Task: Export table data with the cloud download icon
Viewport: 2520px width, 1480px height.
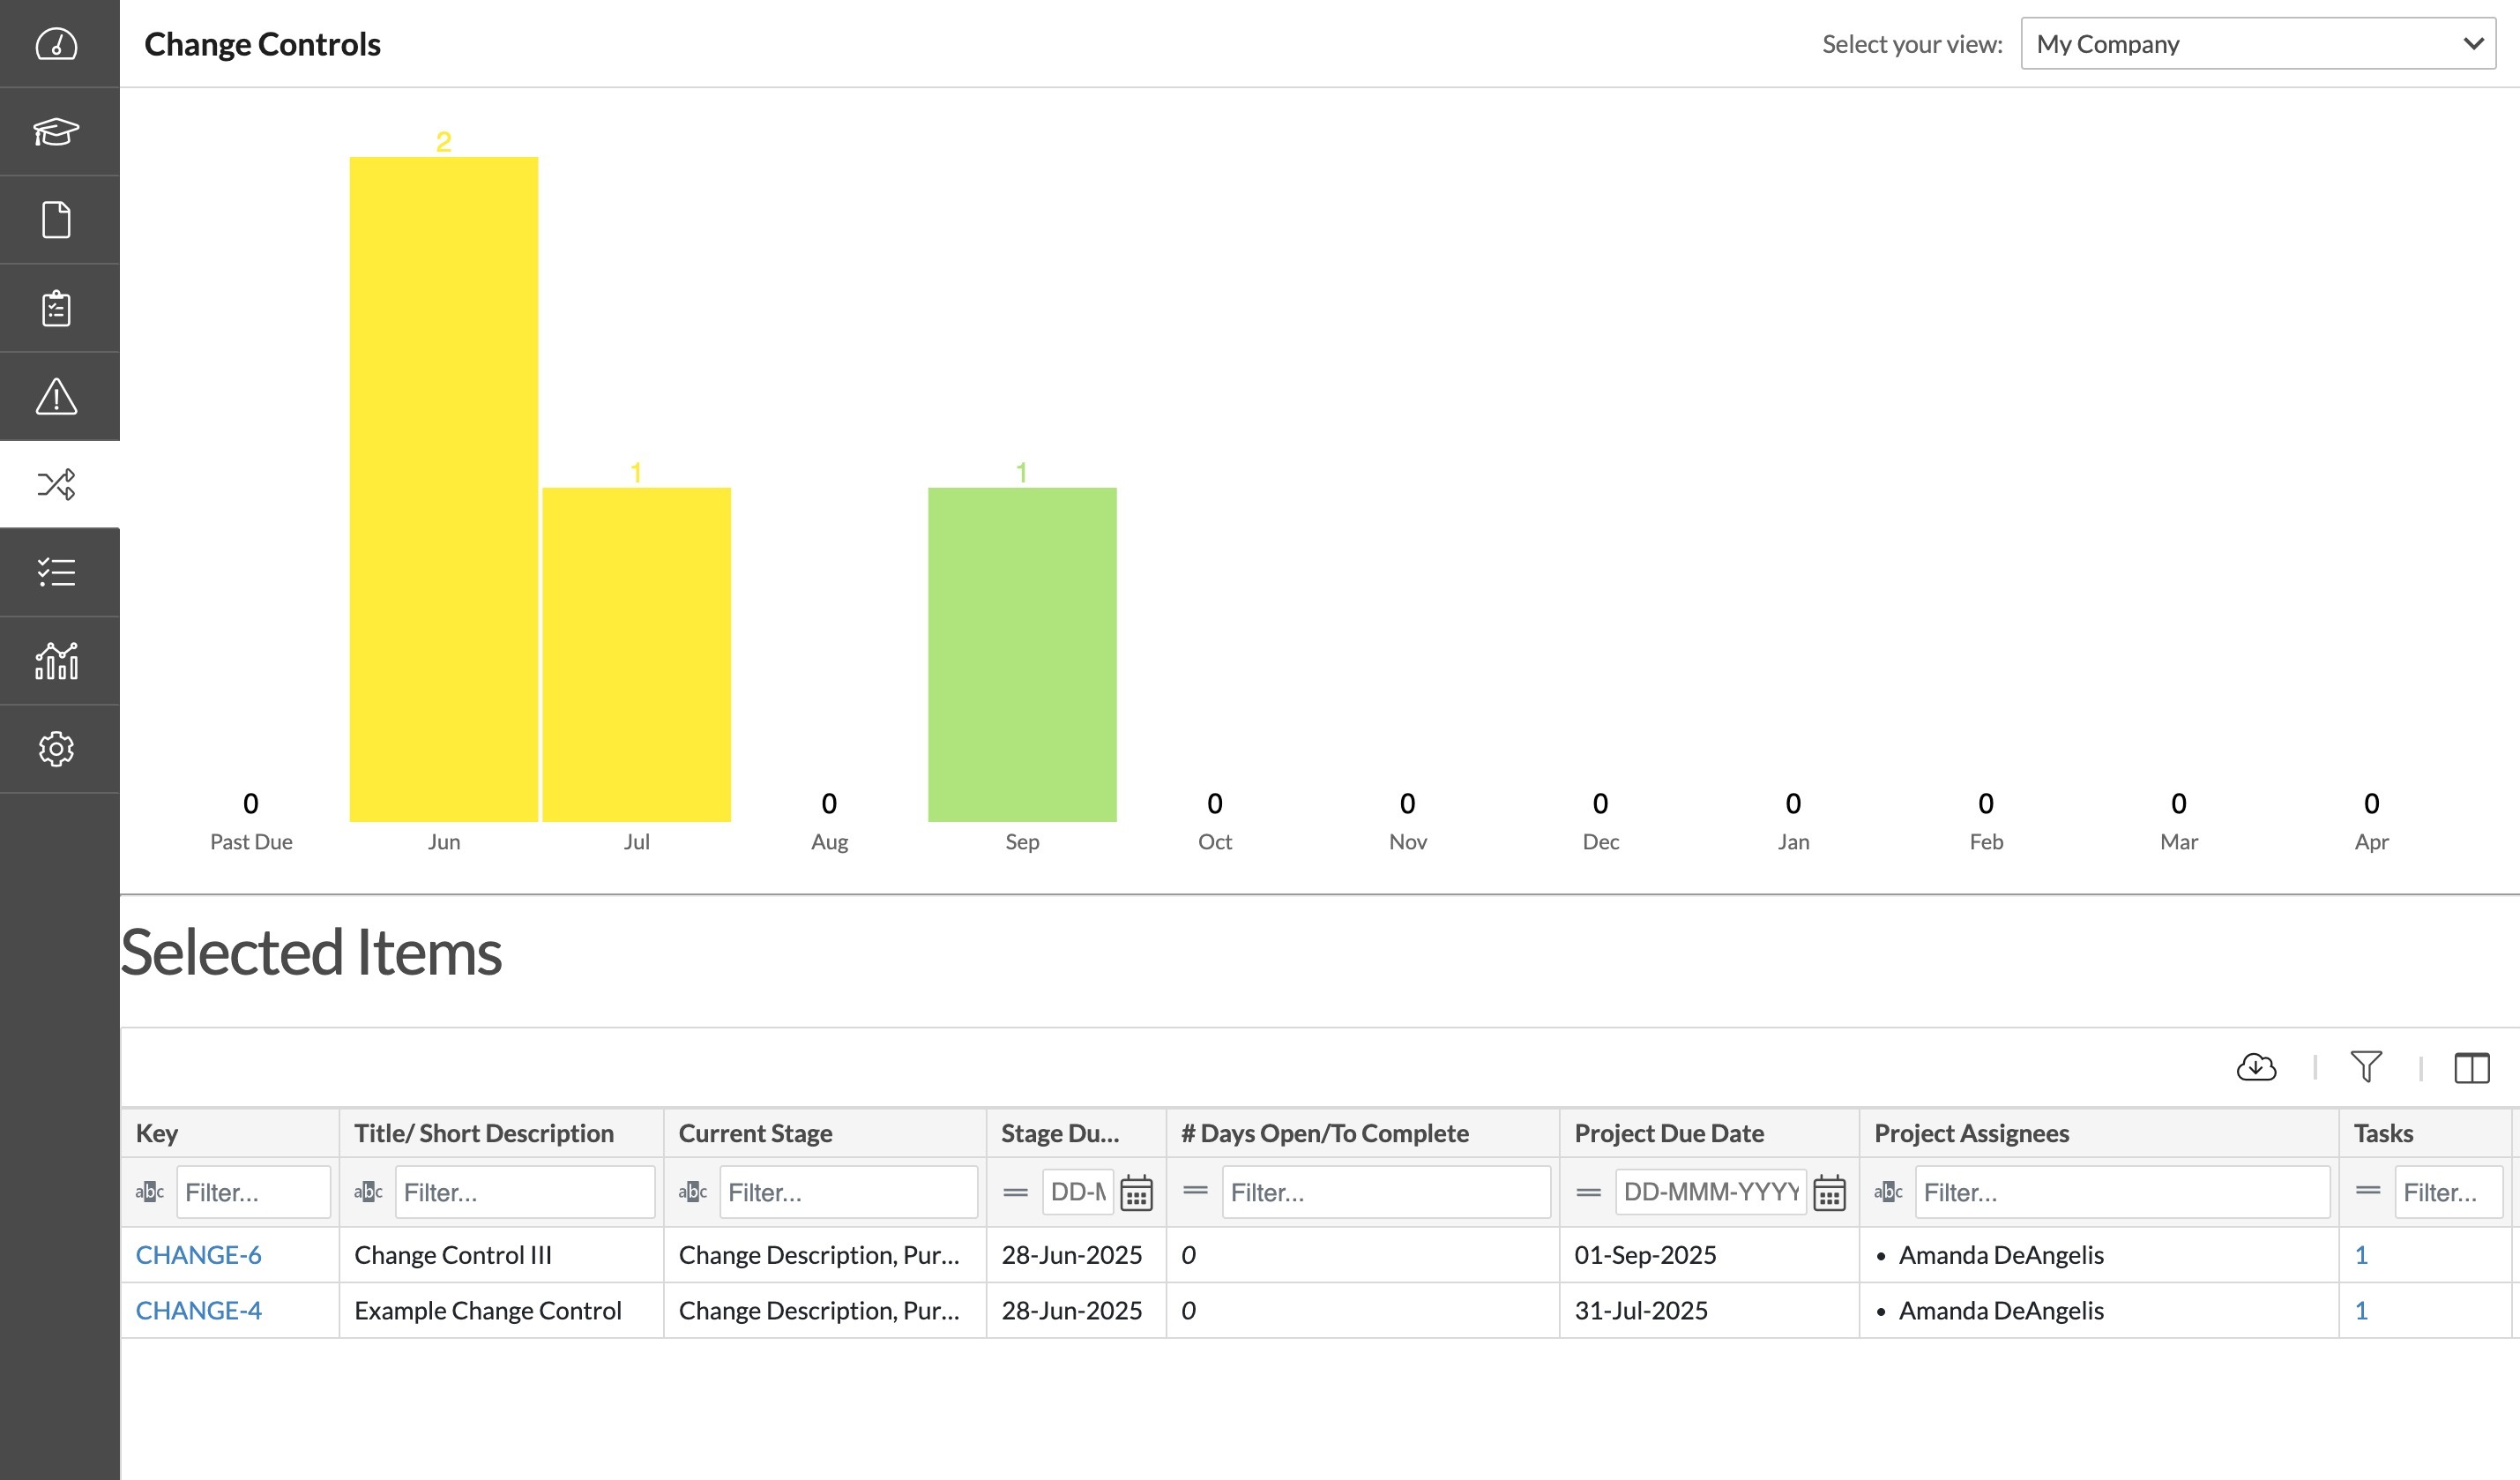Action: click(x=2257, y=1067)
